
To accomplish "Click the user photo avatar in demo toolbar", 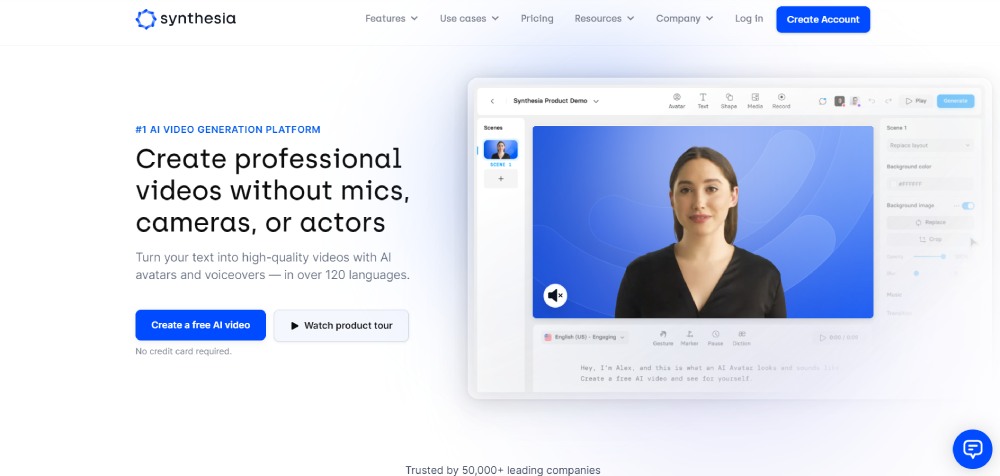I will click(x=855, y=101).
